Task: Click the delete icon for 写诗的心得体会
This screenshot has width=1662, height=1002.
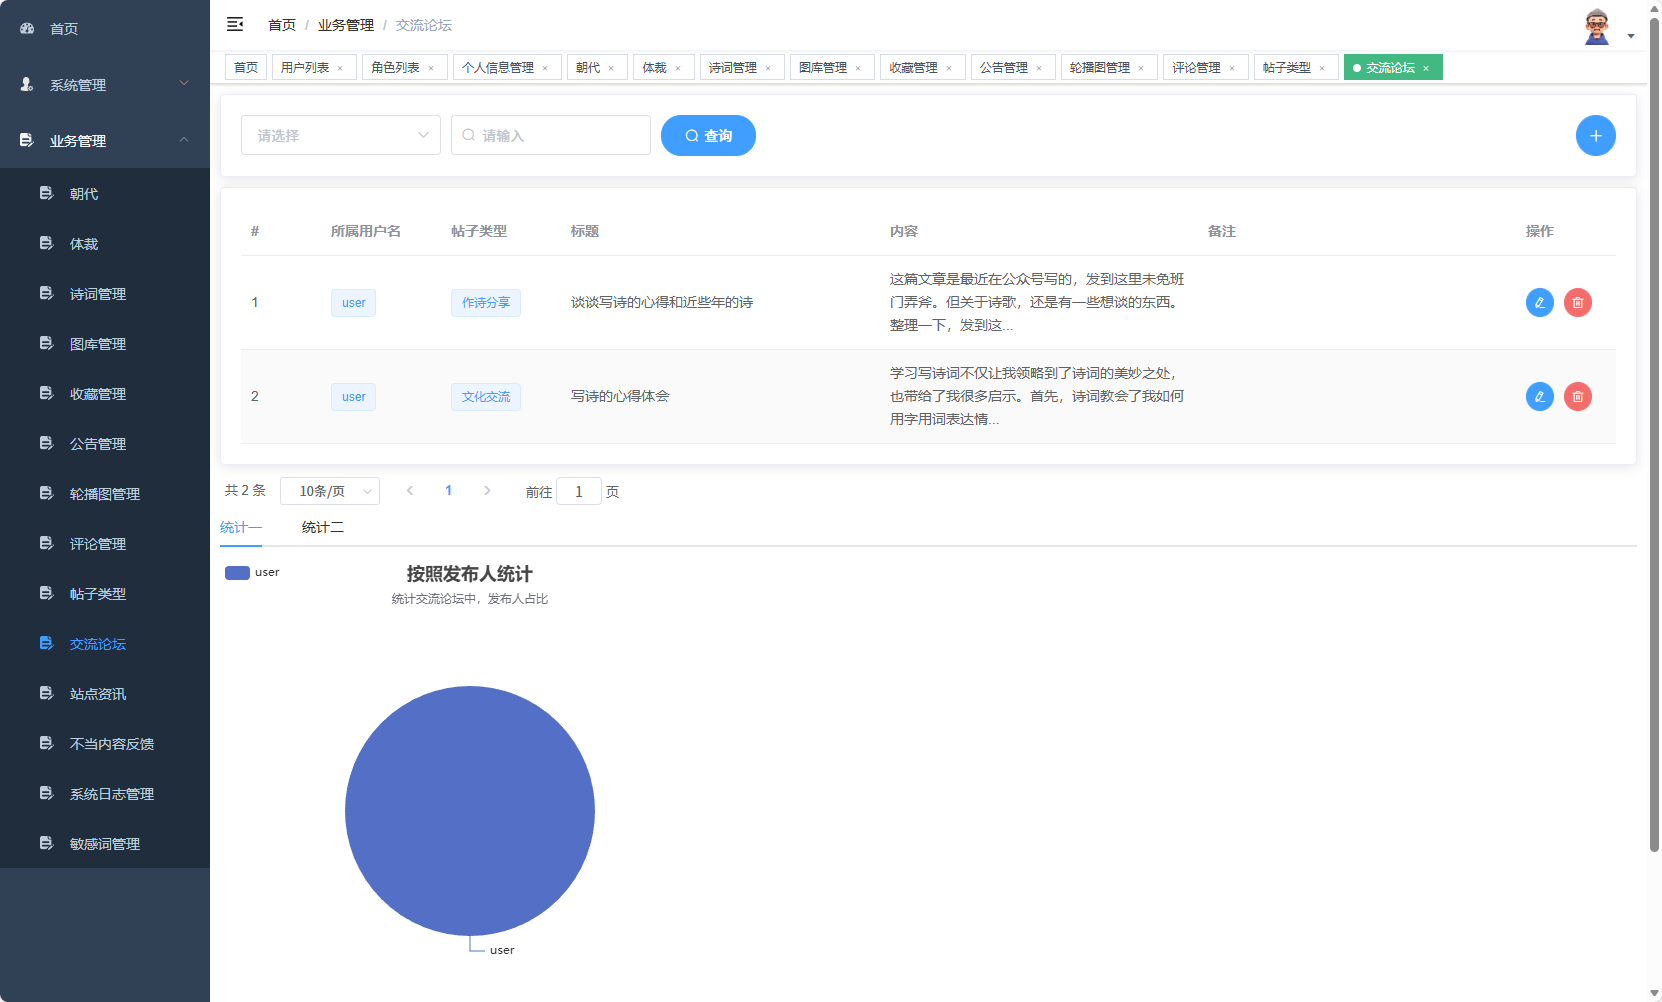Action: (1578, 396)
